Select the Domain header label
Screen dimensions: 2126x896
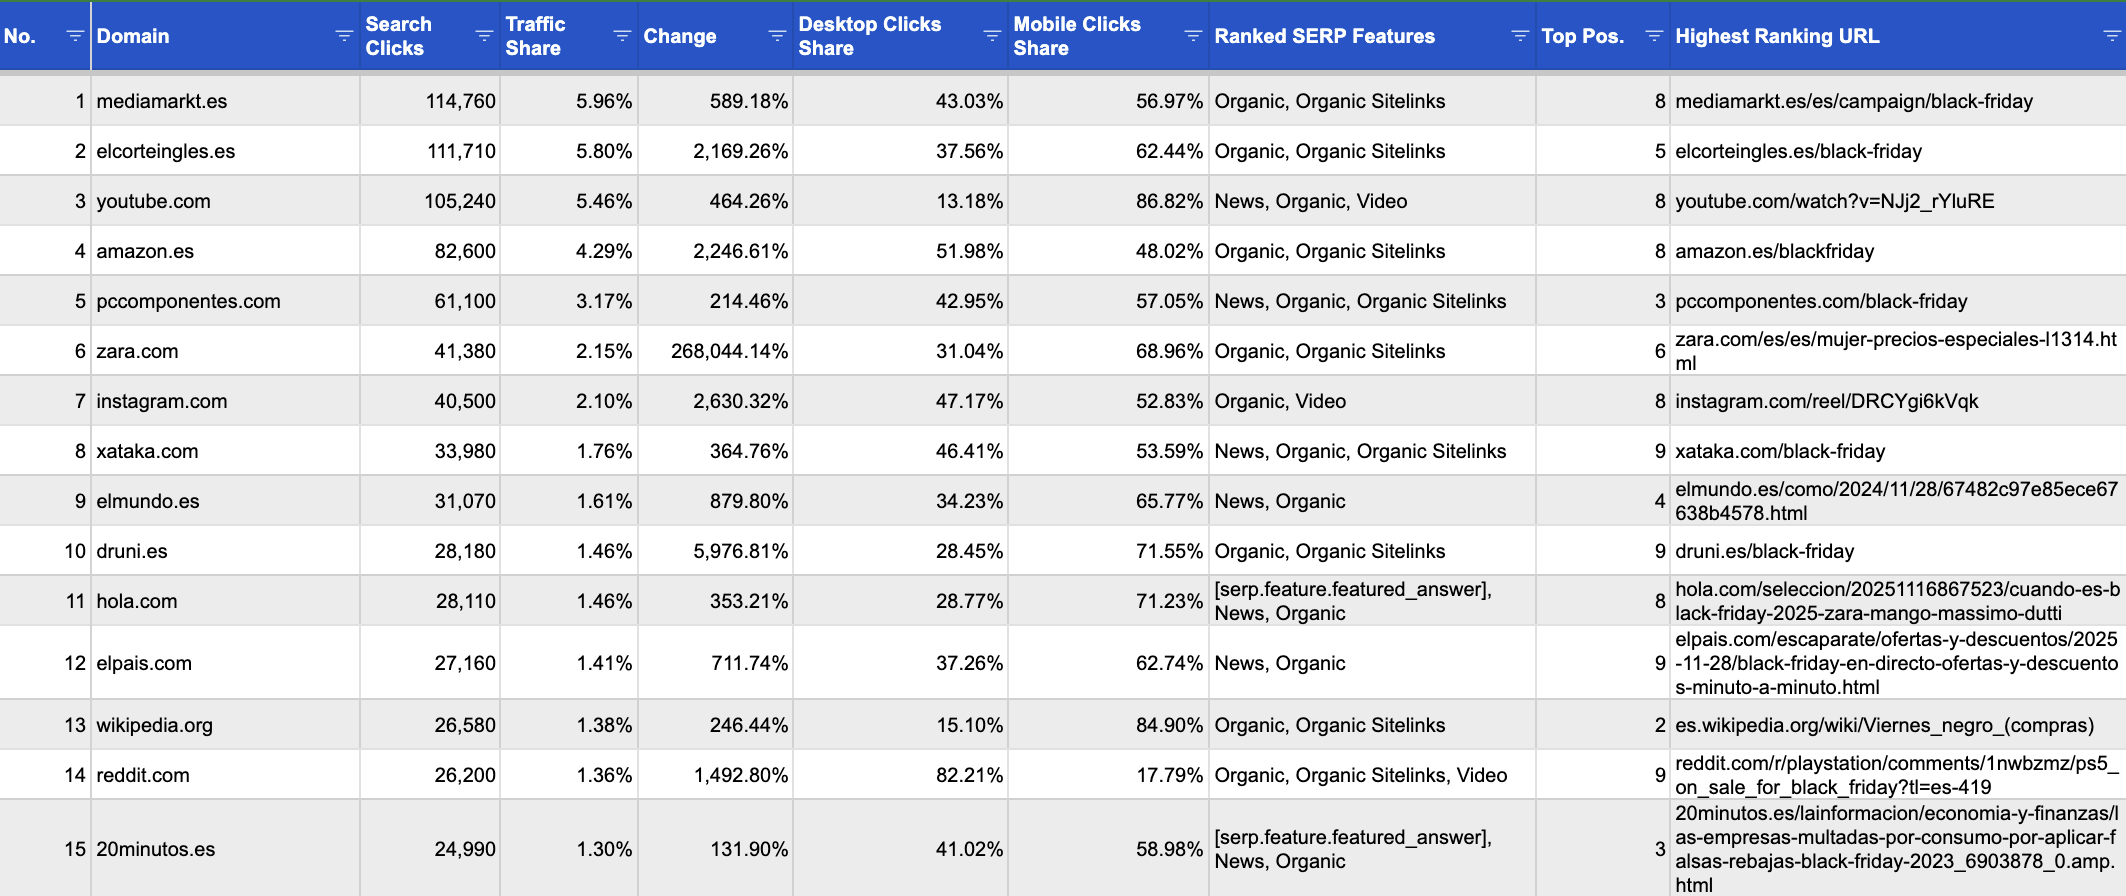[133, 36]
